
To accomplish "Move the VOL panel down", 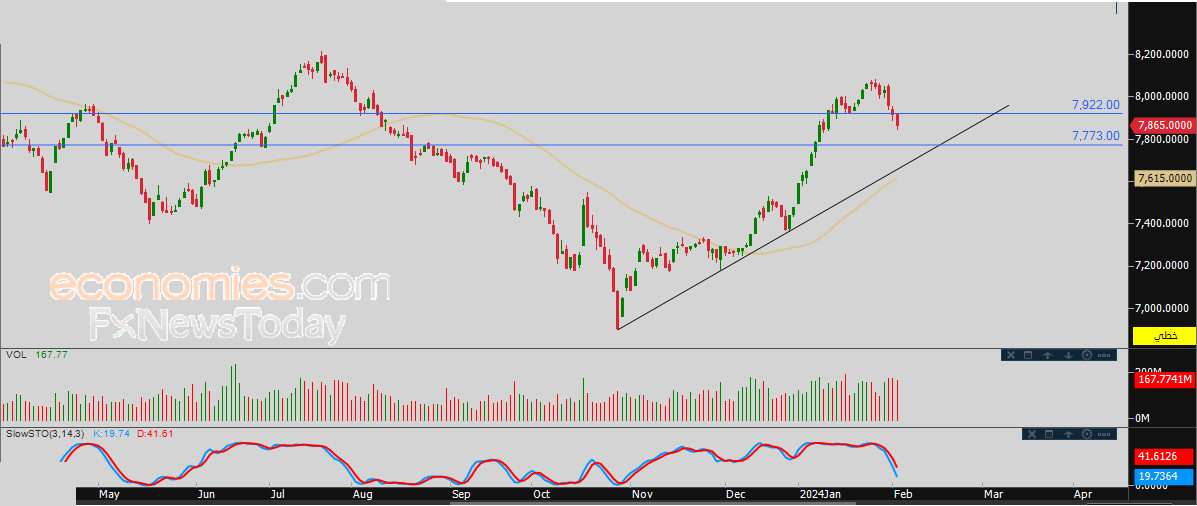I will 1068,355.
